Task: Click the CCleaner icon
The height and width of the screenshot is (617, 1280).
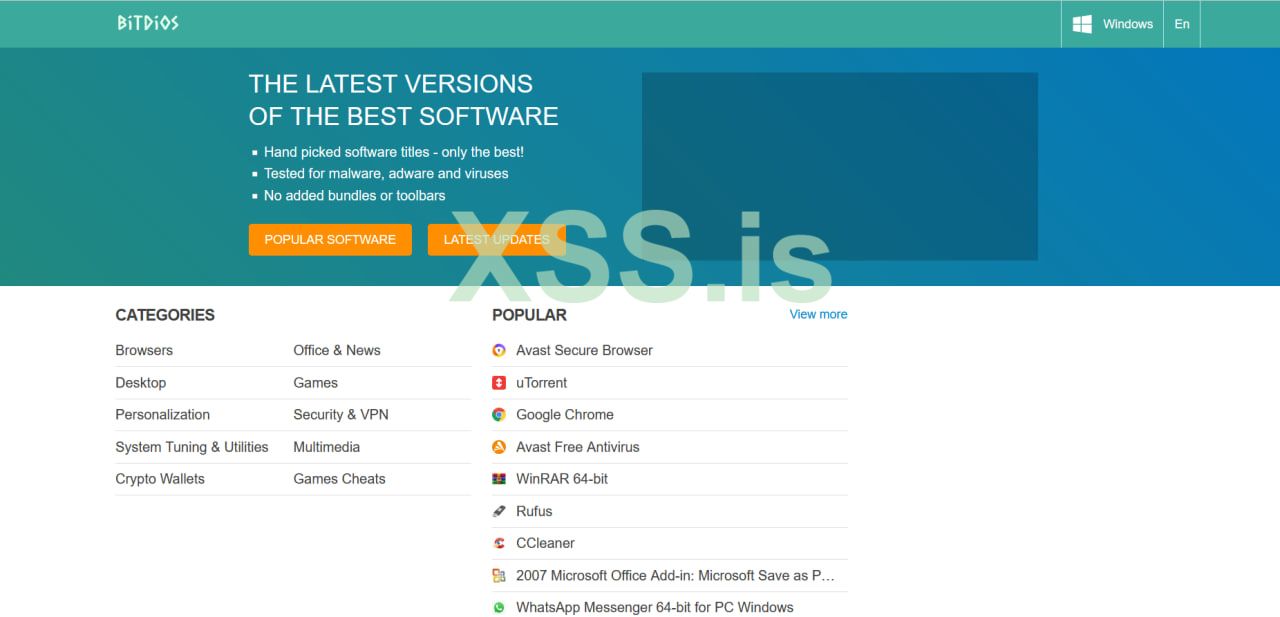Action: (499, 543)
